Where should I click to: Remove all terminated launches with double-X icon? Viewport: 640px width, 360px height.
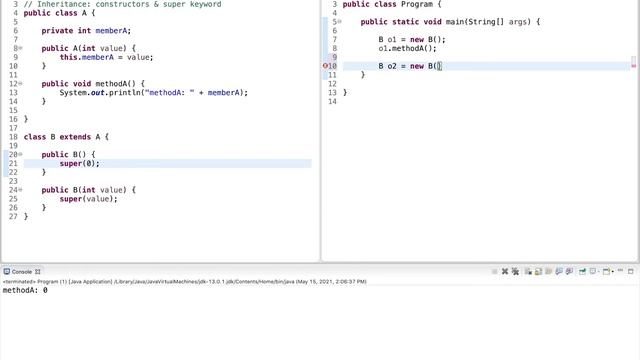pos(515,271)
